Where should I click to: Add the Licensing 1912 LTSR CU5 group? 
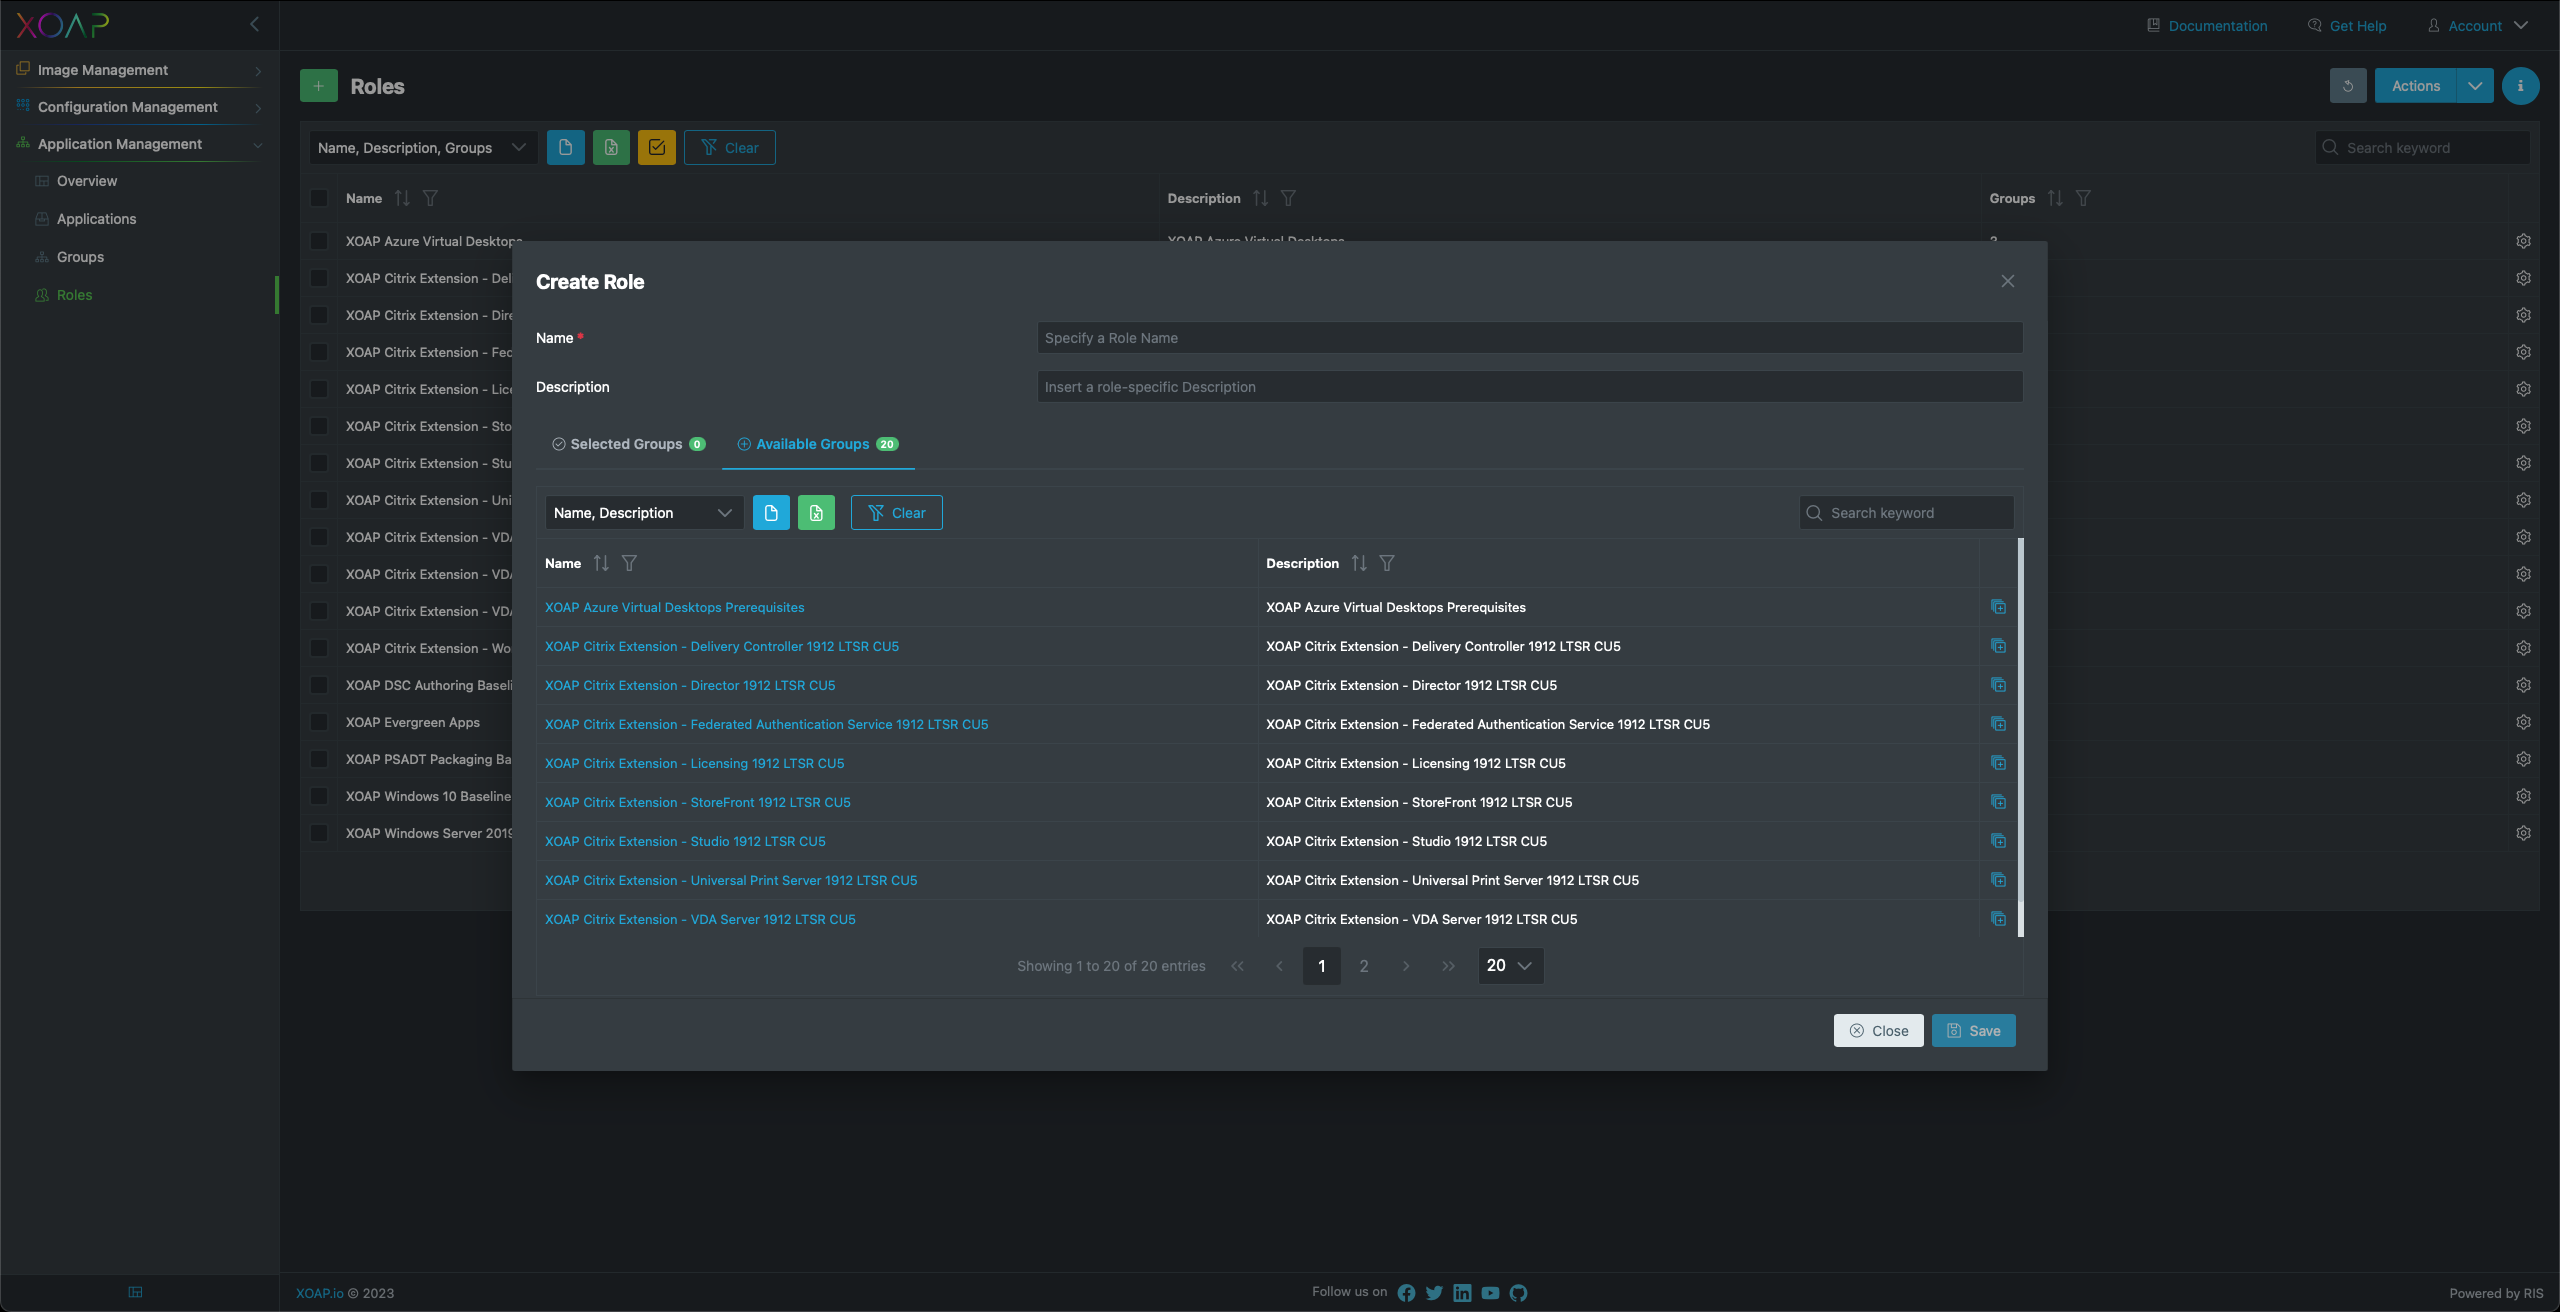(1998, 763)
